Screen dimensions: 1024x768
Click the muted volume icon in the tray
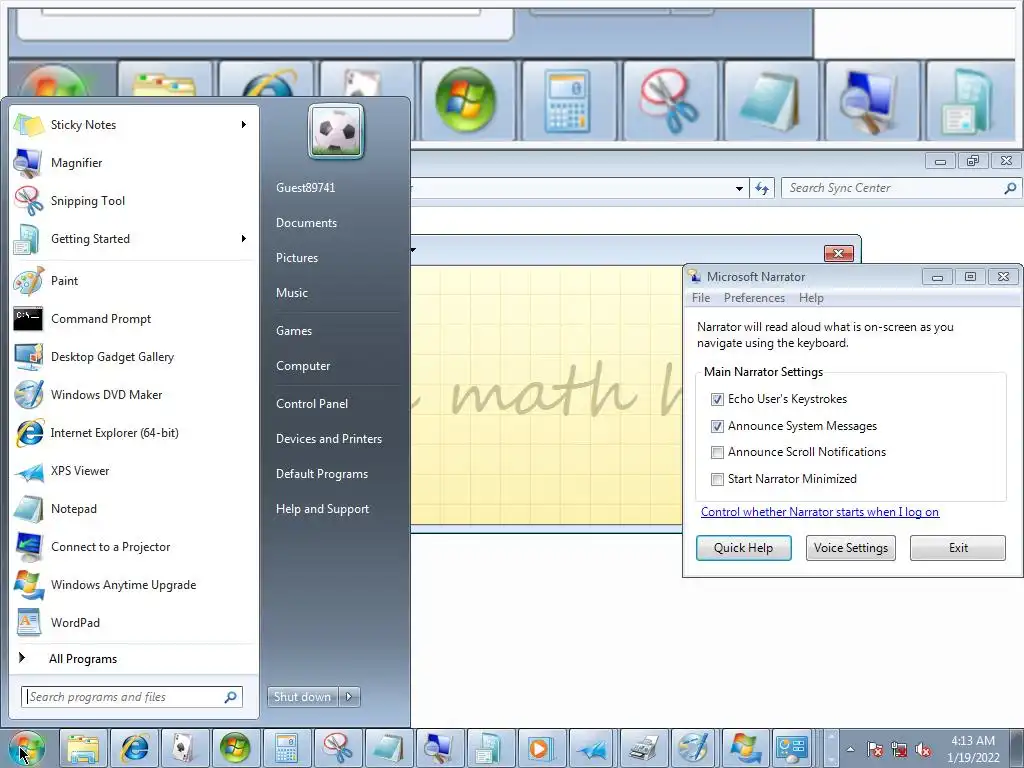pyautogui.click(x=923, y=750)
